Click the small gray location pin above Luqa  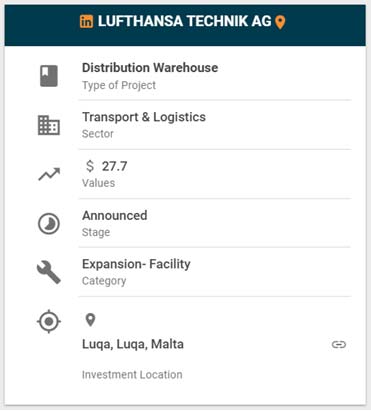click(x=90, y=320)
